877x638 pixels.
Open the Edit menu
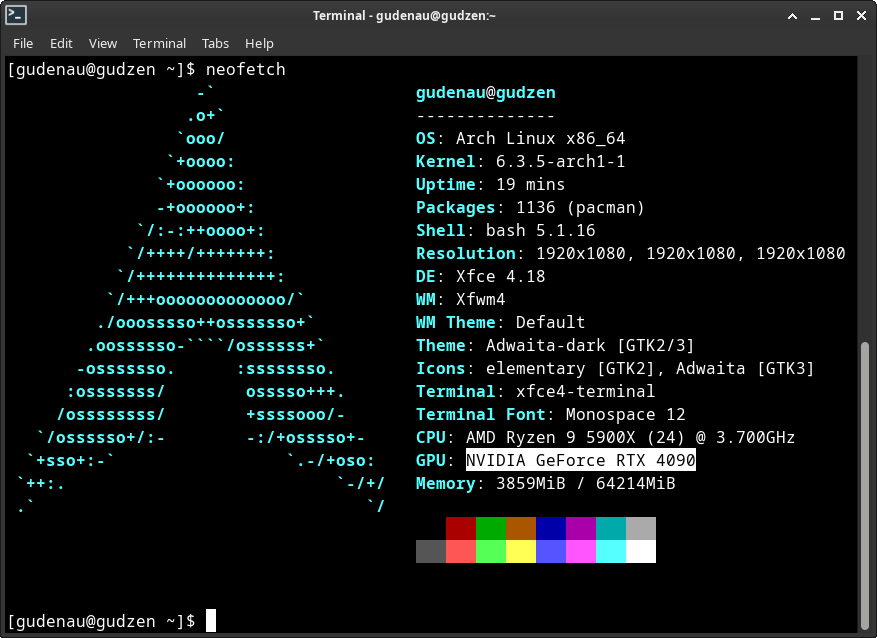coord(61,43)
